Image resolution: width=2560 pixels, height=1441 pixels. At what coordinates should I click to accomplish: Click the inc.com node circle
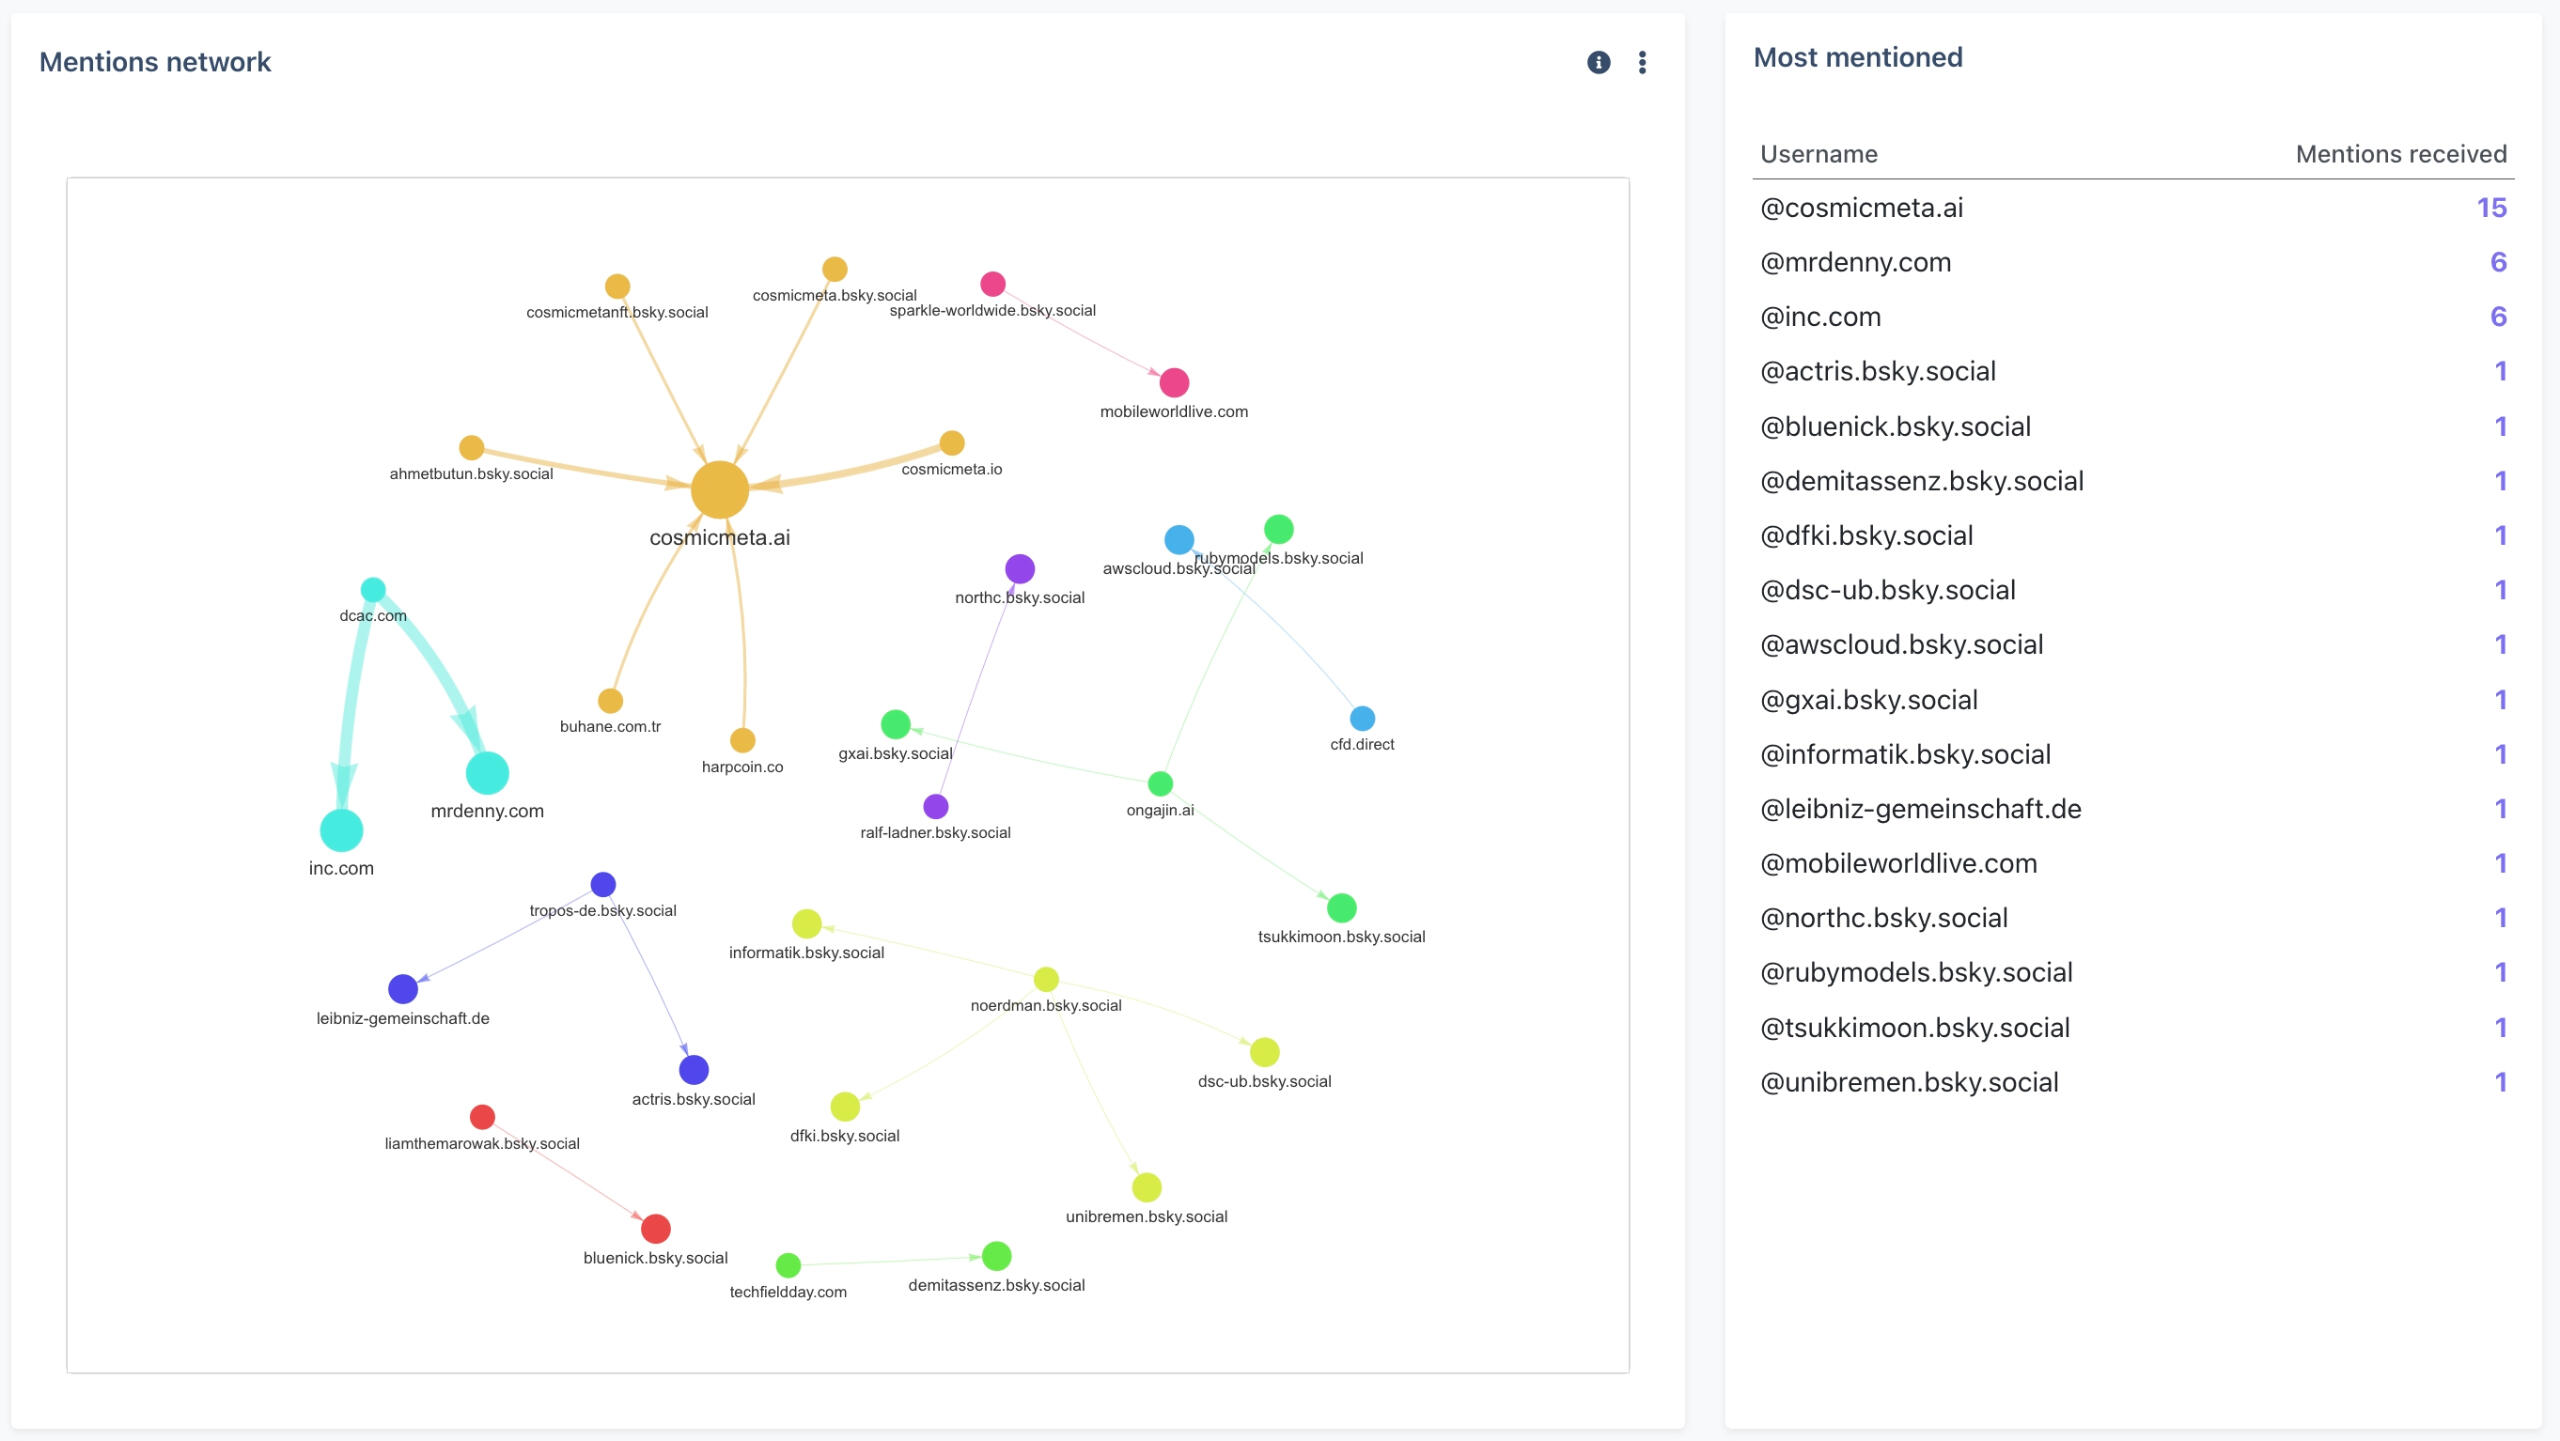341,830
